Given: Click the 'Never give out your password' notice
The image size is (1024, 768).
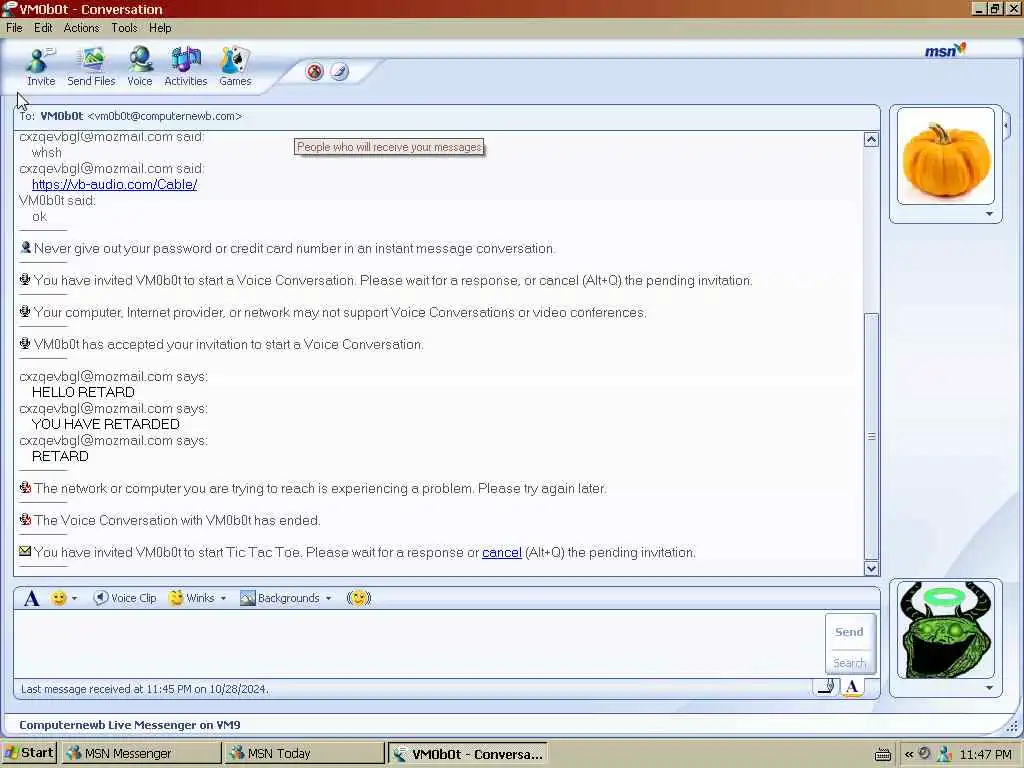Looking at the screenshot, I should [295, 249].
